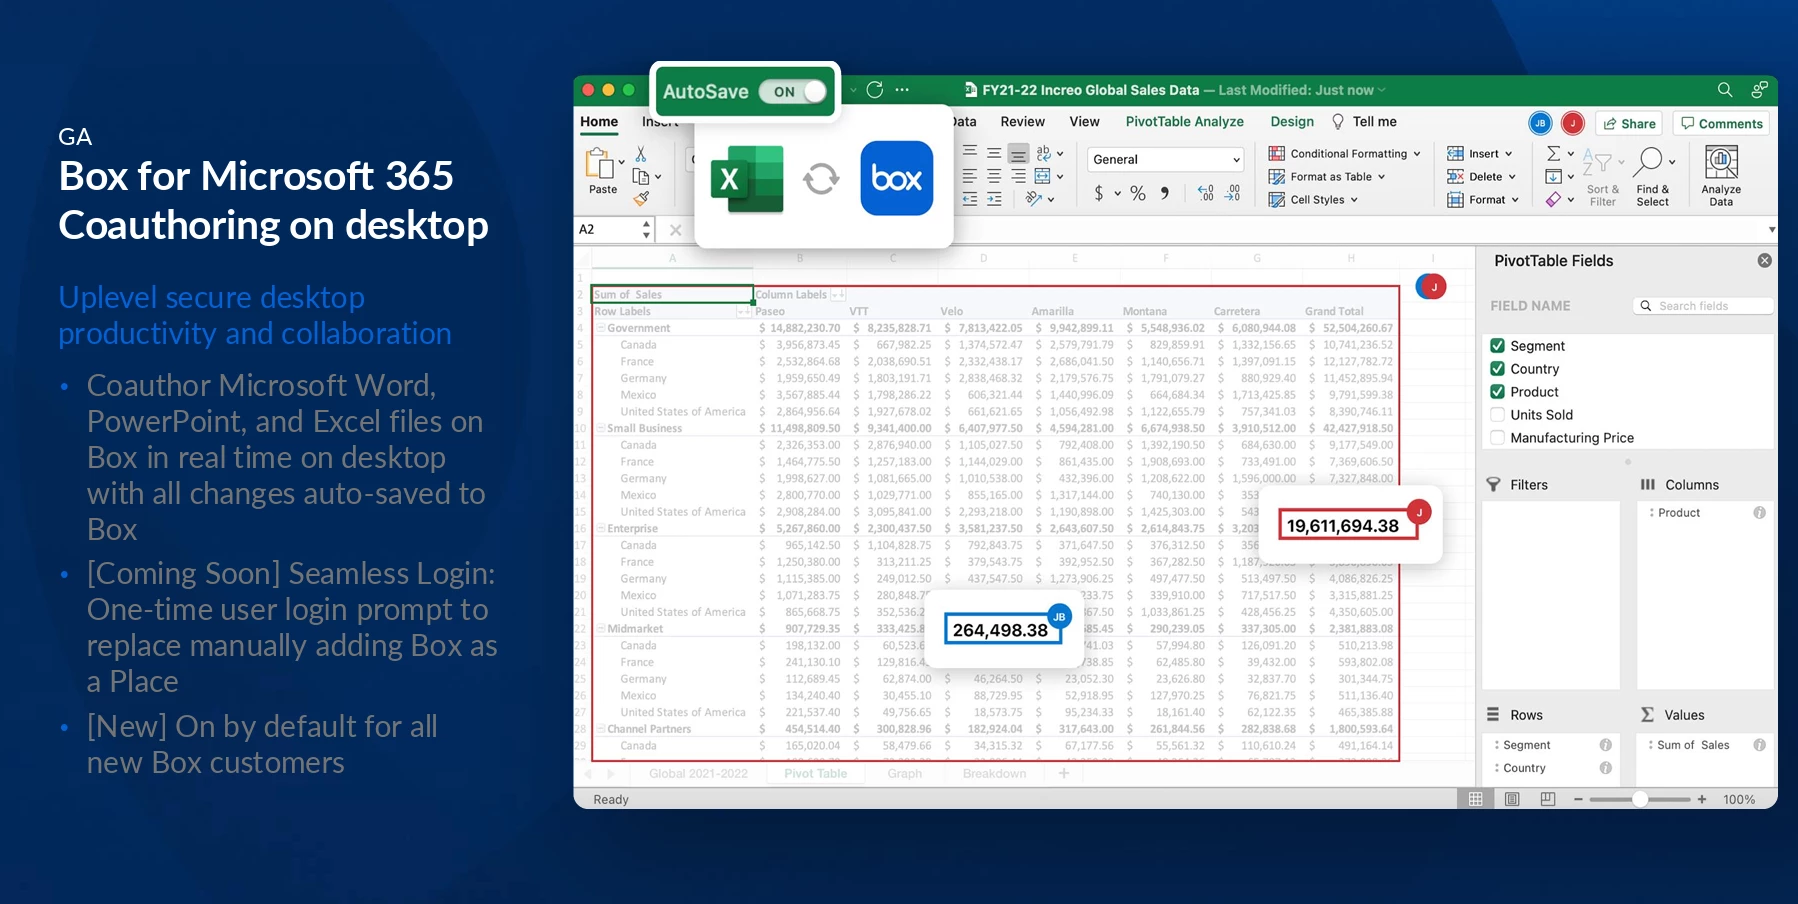
Task: Click the zoom slider handle
Action: [x=1640, y=799]
